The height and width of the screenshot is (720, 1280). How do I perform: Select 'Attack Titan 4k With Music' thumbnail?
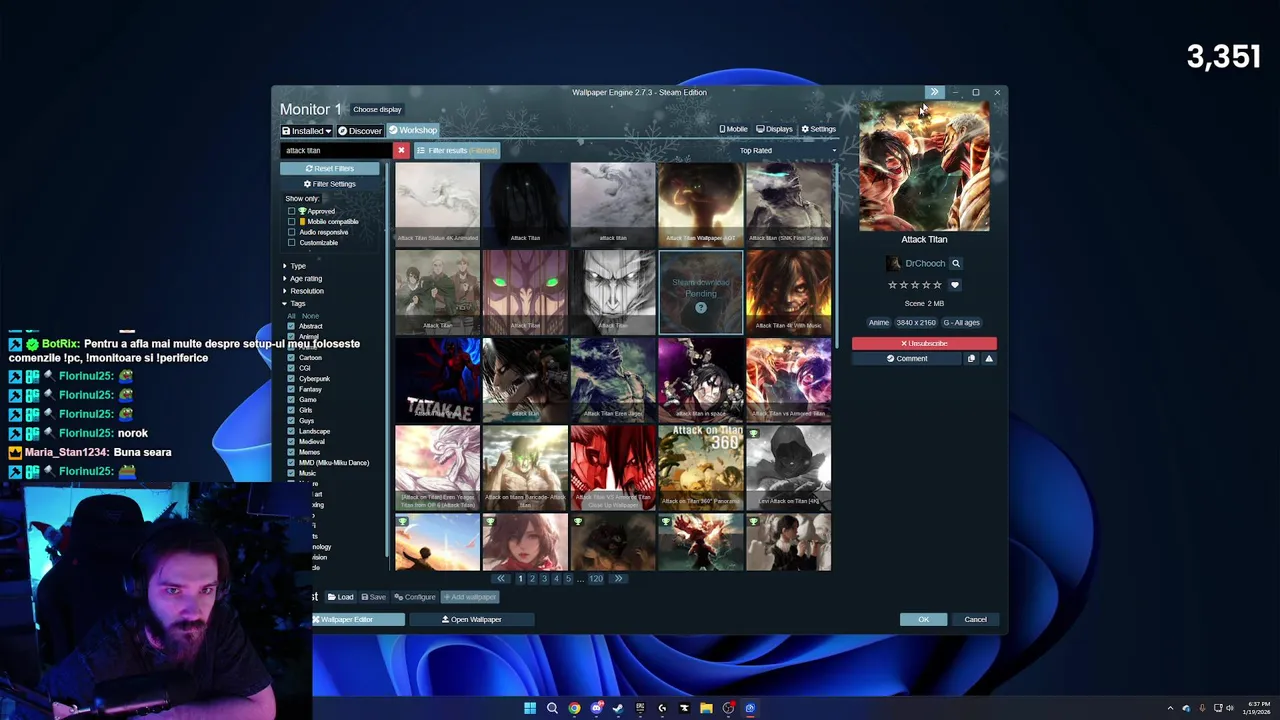click(788, 291)
